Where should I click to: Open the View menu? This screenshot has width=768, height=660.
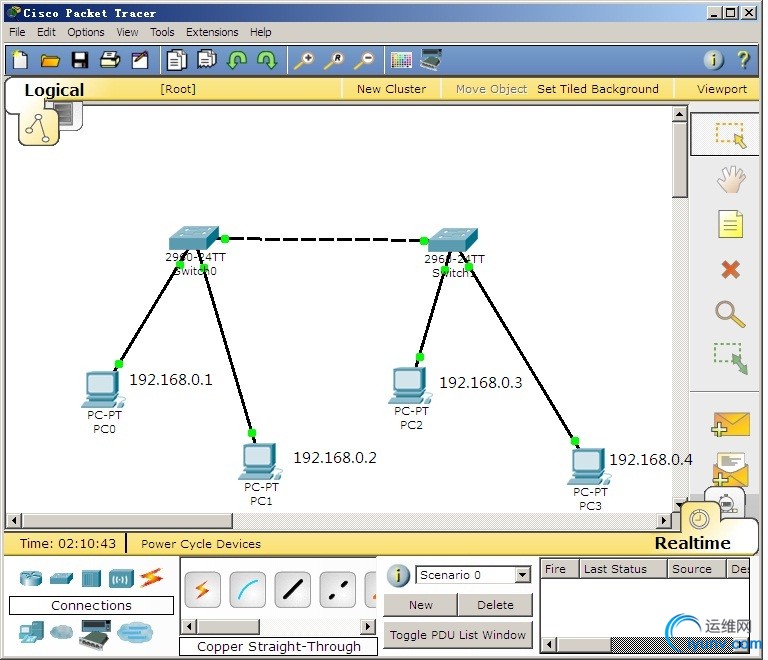127,32
